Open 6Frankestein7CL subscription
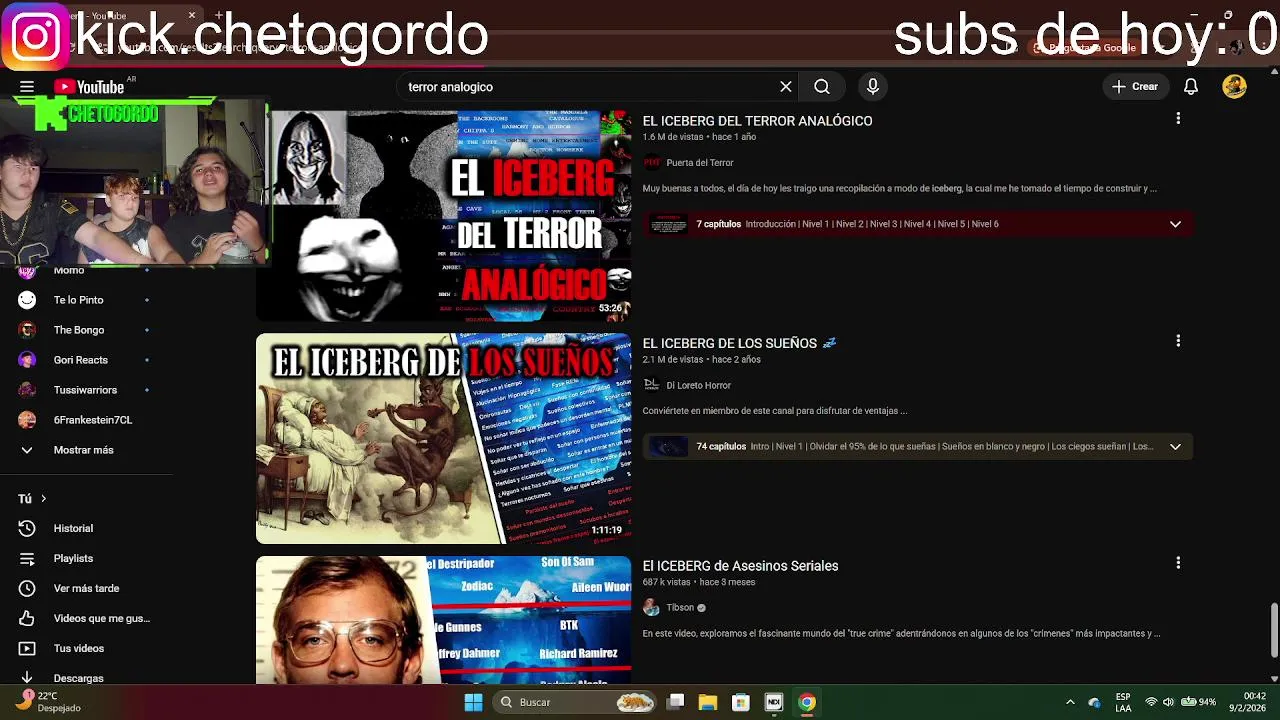Viewport: 1280px width, 720px height. (x=92, y=420)
